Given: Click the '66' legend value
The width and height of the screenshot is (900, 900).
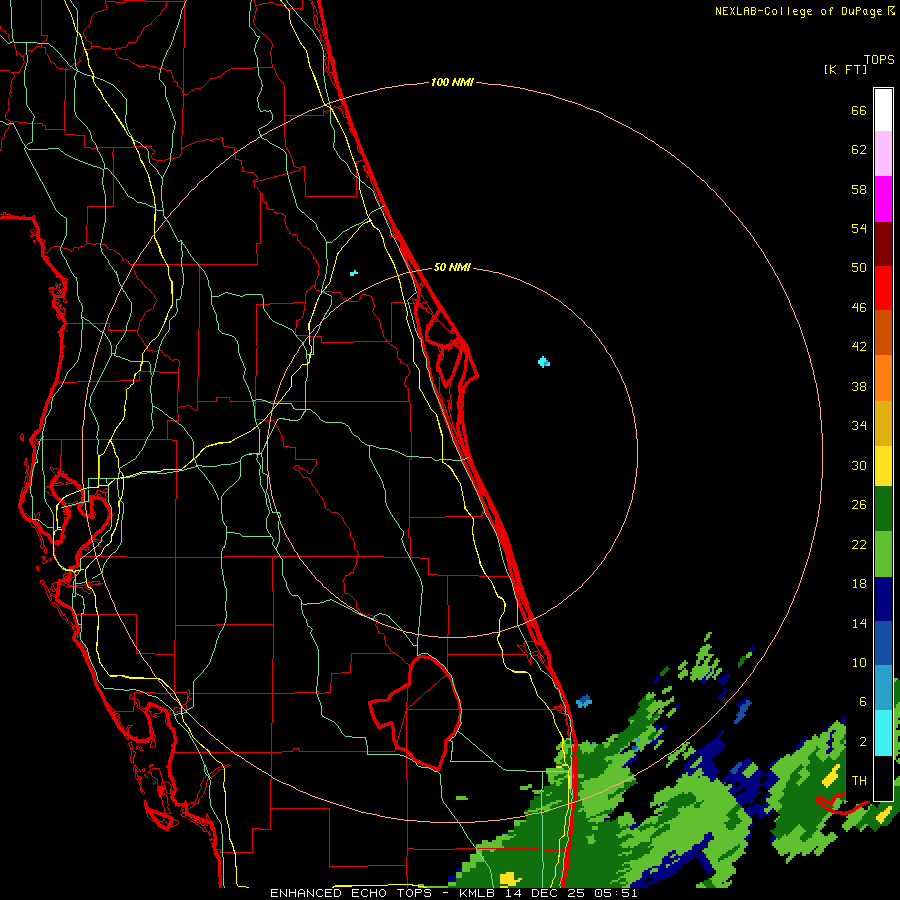Looking at the screenshot, I should tap(859, 110).
